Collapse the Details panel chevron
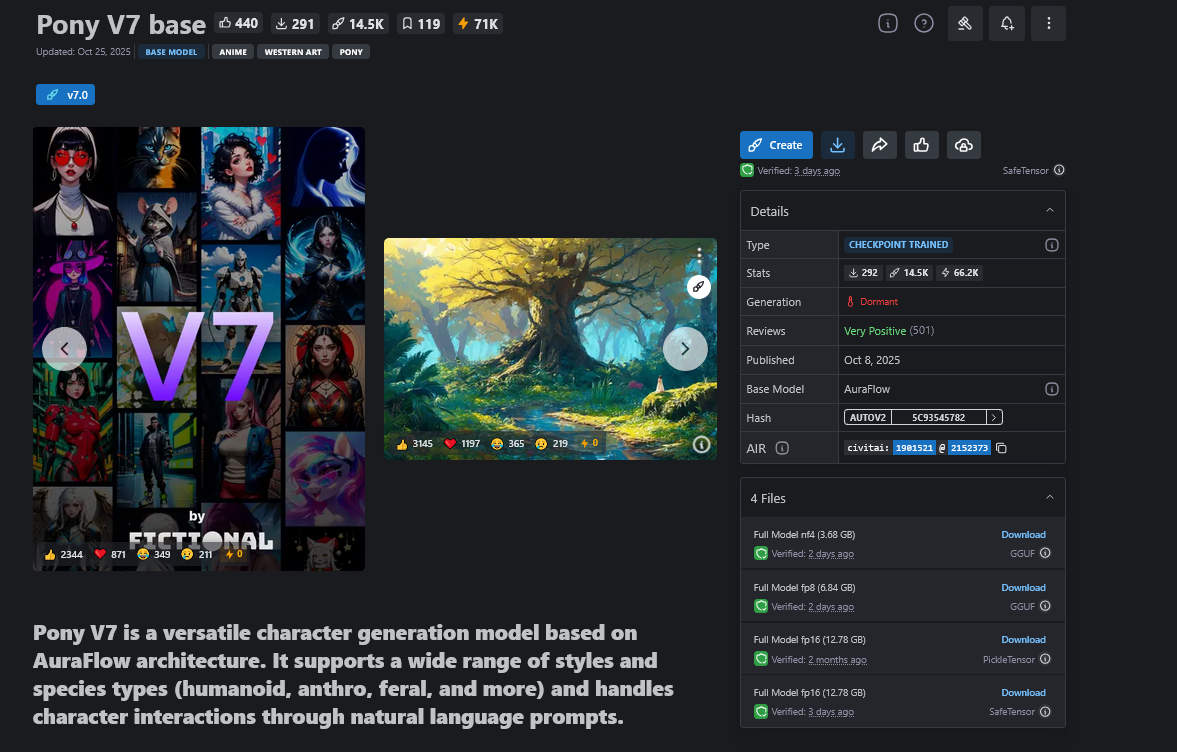Viewport: 1177px width, 752px height. [1050, 211]
